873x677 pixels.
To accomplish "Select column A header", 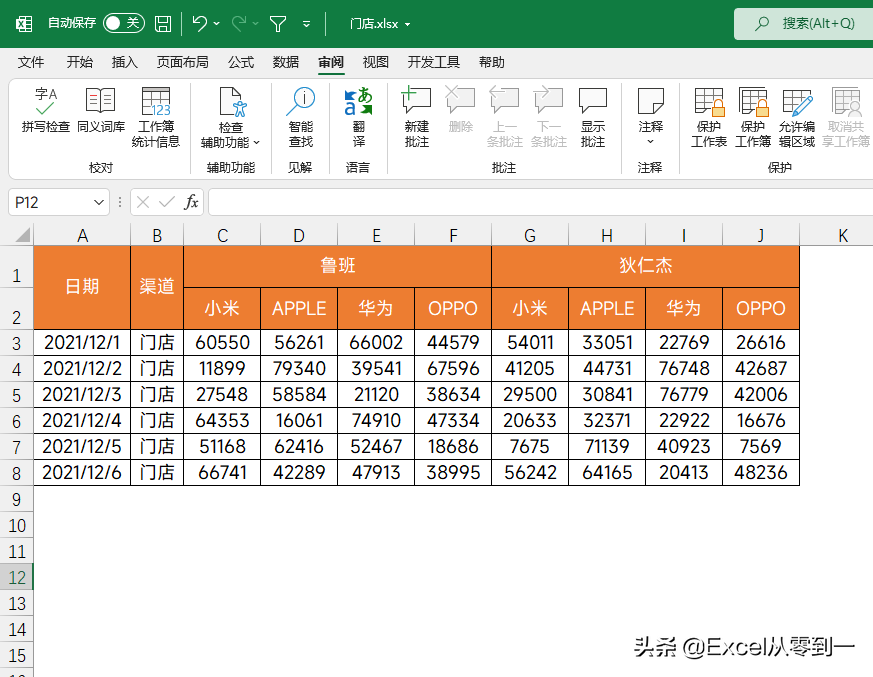I will [82, 236].
